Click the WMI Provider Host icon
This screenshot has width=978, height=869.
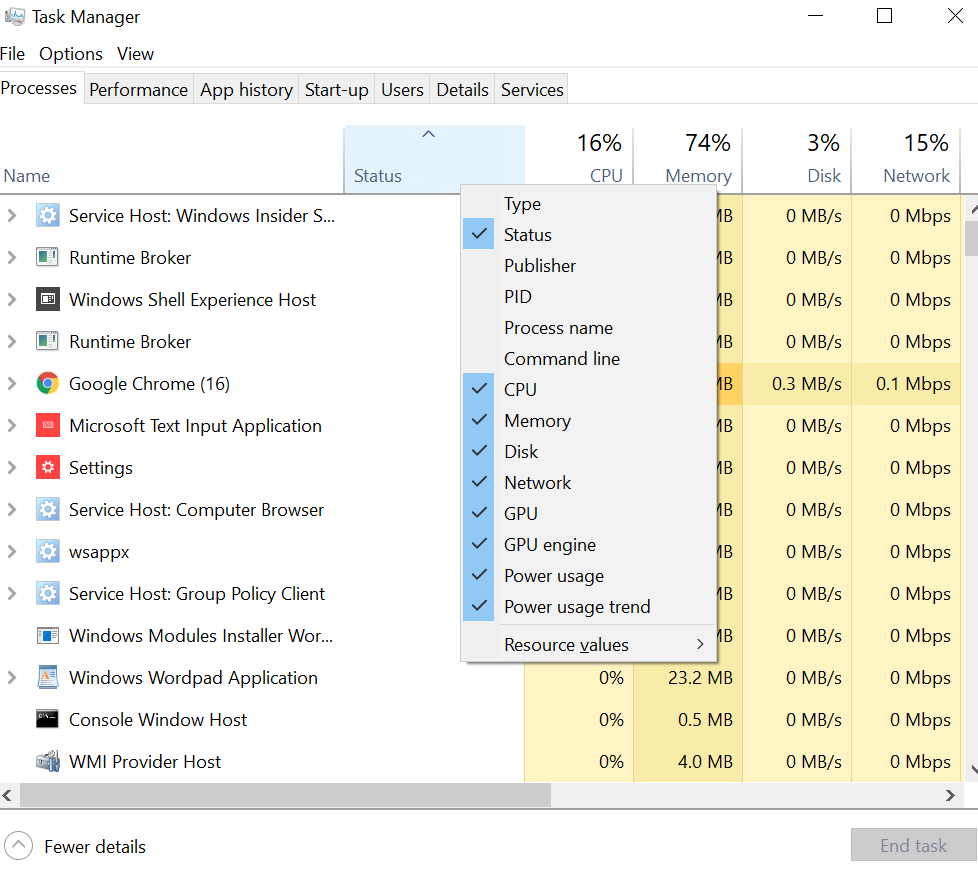coord(47,761)
